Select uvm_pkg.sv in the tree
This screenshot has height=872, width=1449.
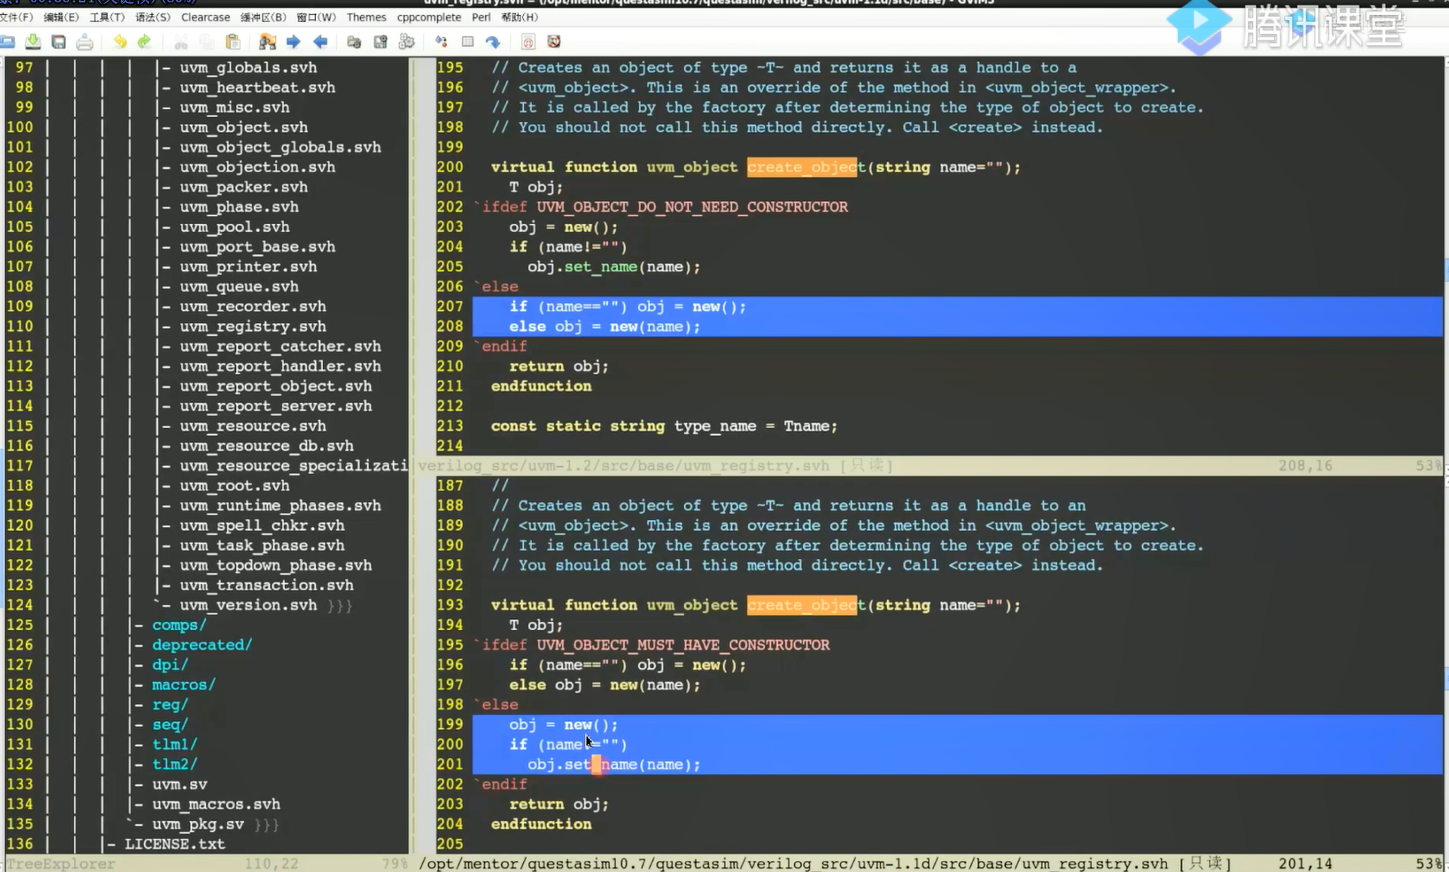pyautogui.click(x=198, y=824)
